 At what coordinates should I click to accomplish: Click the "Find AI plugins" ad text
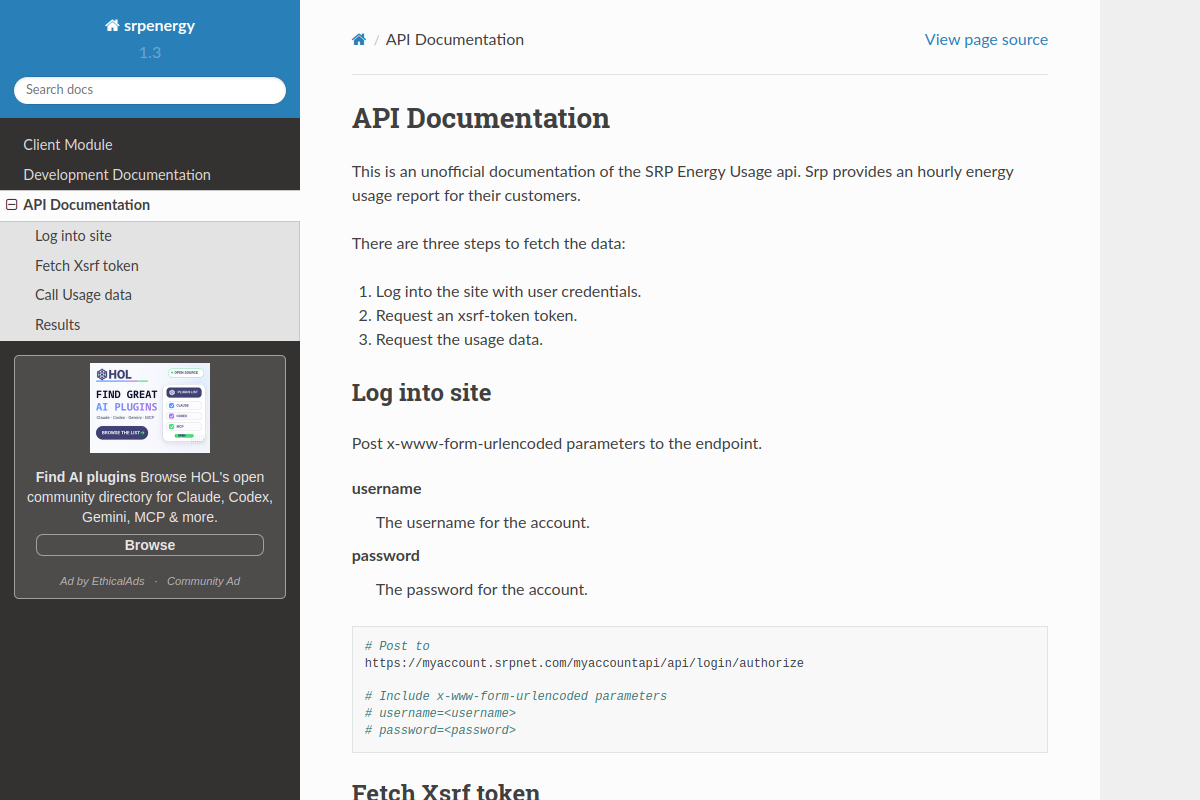[86, 477]
